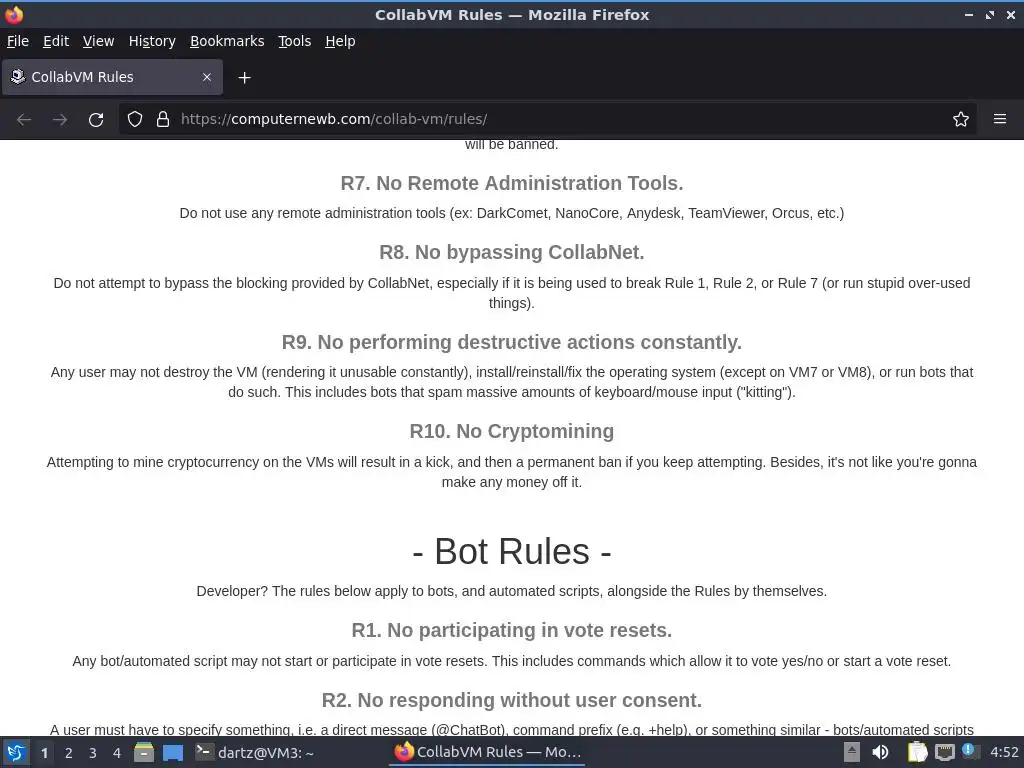Click the 'Attempting to mine cryptocurrency' paragraph
The image size is (1024, 768).
click(x=512, y=472)
